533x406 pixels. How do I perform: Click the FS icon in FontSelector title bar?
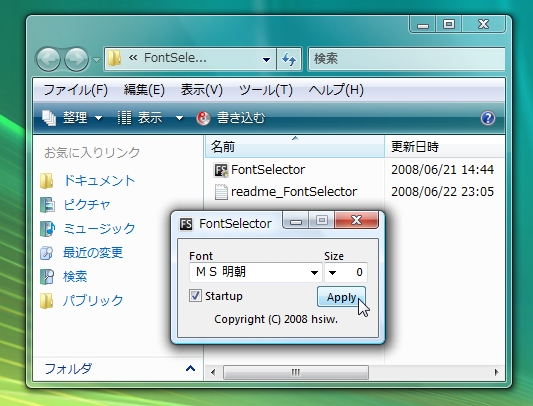[186, 224]
